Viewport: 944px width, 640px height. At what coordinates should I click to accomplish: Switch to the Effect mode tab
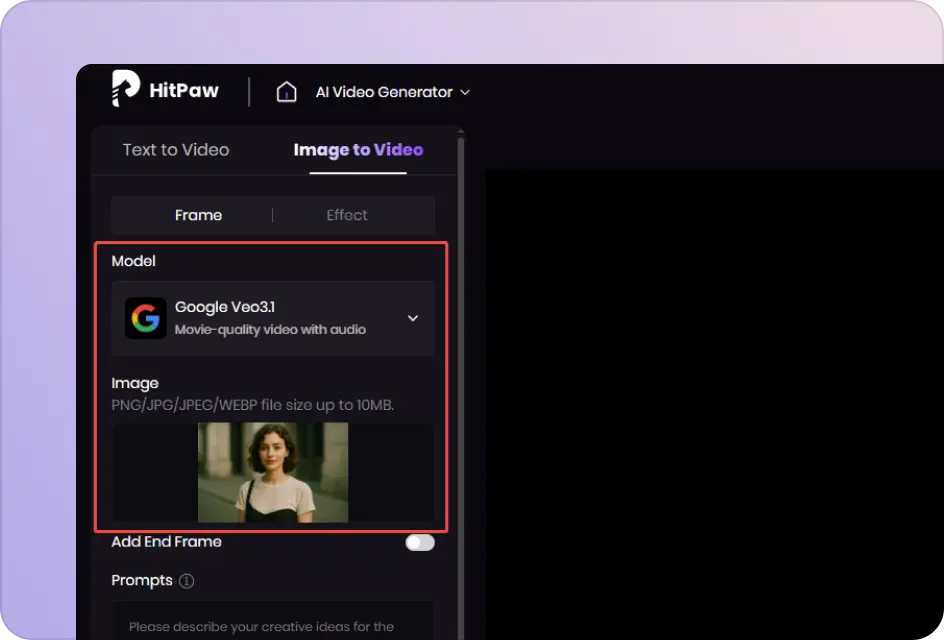347,215
